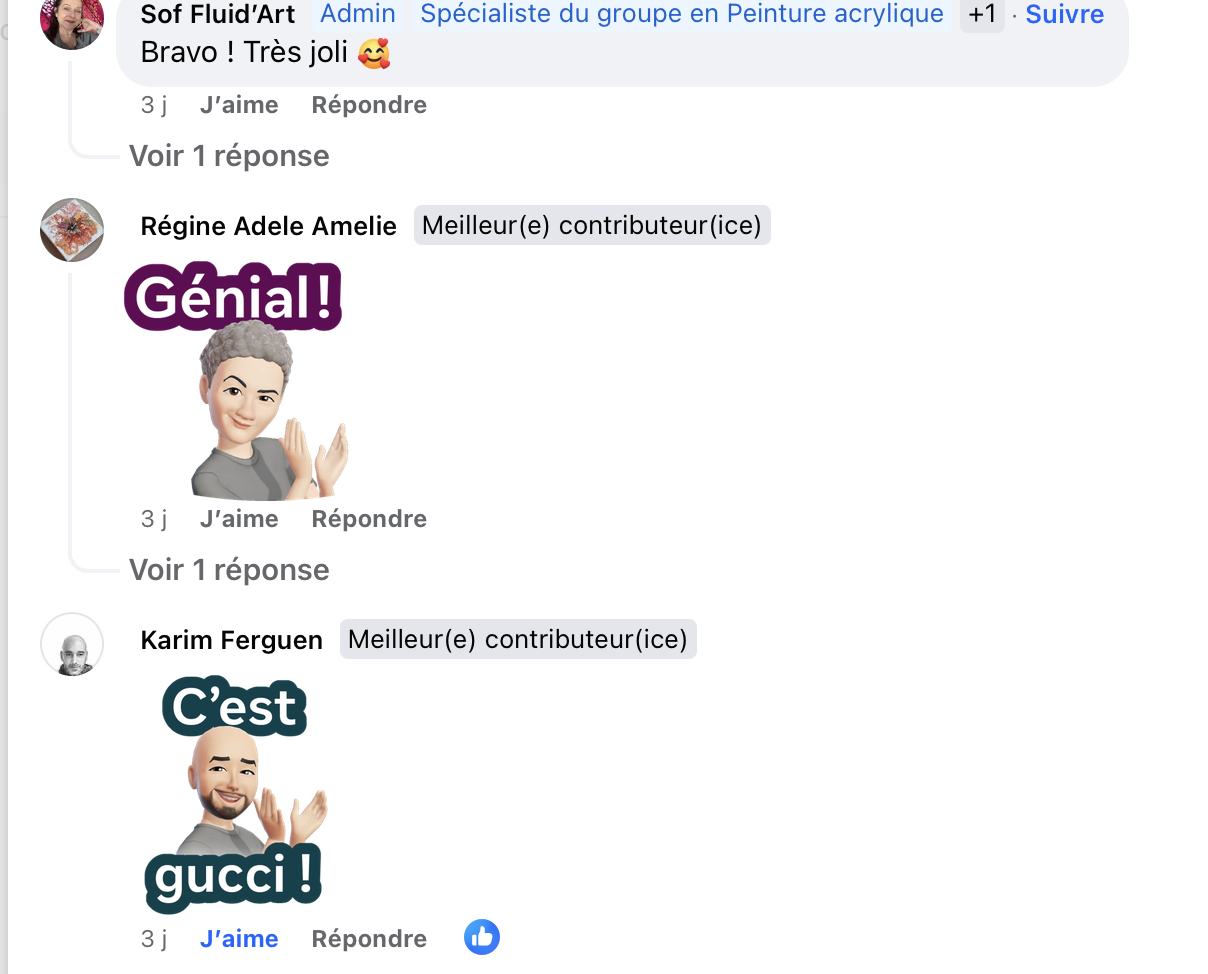Click the 3 j timestamp on Karim's comment
The width and height of the screenshot is (1208, 974).
[x=154, y=939]
